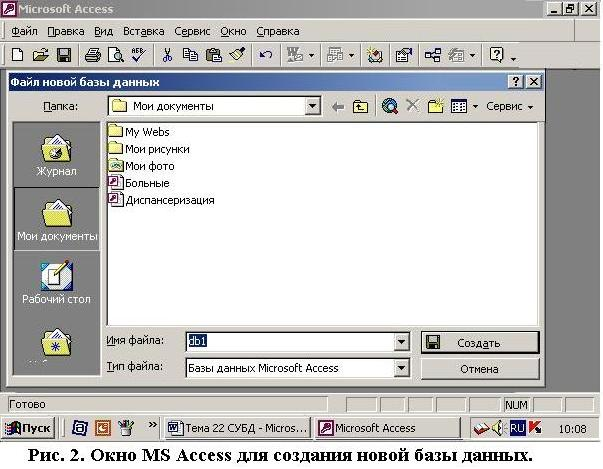Screen dimensions: 603x469
Task: Go up one folder level
Action: [x=360, y=106]
